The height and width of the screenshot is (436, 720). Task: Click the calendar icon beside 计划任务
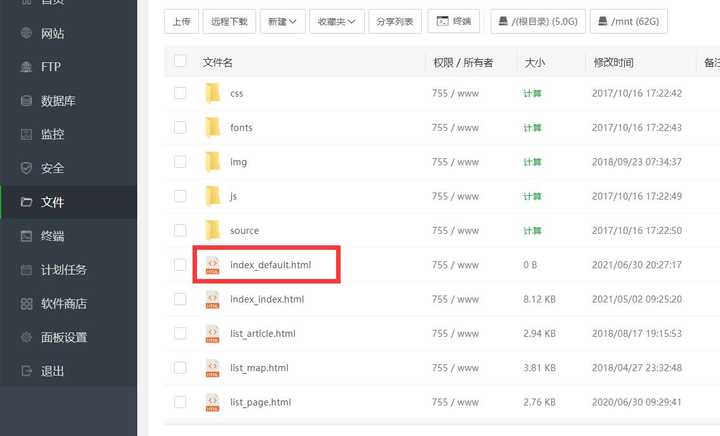[27, 270]
